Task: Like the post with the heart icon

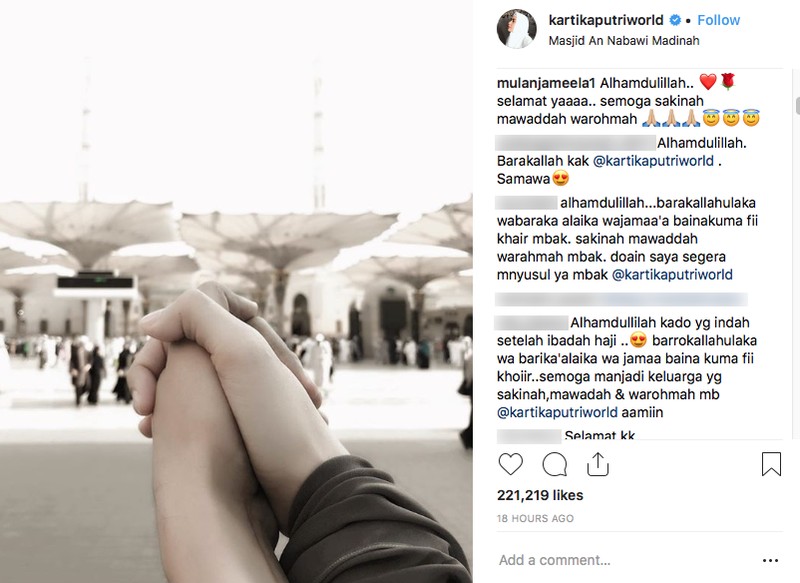Action: tap(510, 464)
